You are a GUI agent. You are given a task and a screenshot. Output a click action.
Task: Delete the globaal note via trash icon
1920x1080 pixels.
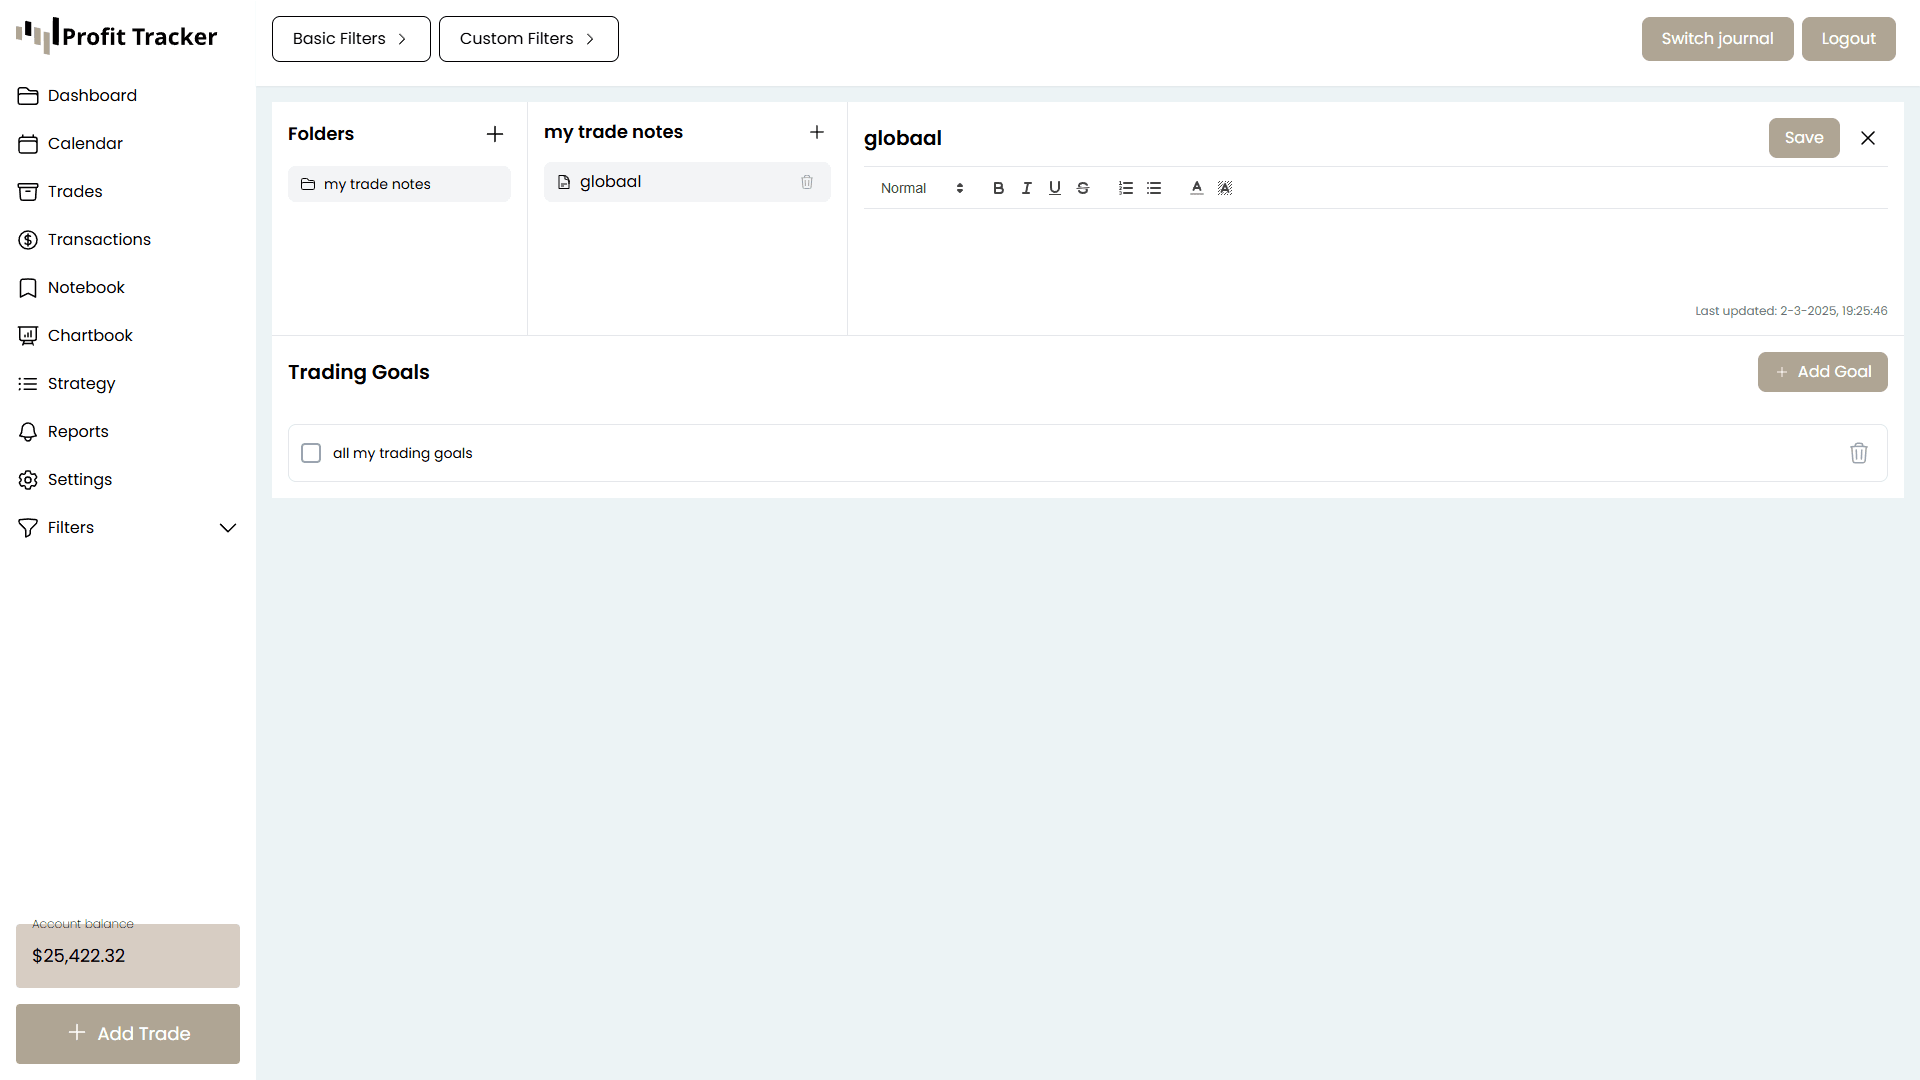[x=806, y=182]
